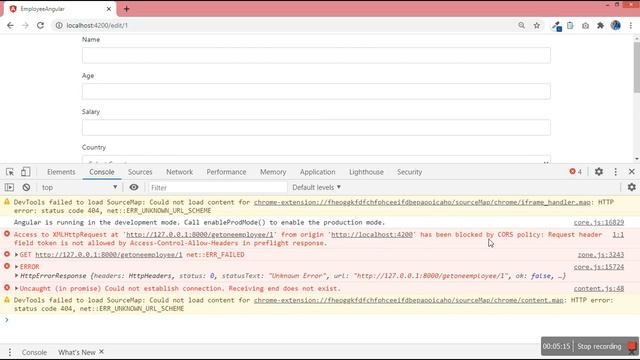Open the top JavaScript context dropdown
This screenshot has width=640, height=360.
pos(79,187)
